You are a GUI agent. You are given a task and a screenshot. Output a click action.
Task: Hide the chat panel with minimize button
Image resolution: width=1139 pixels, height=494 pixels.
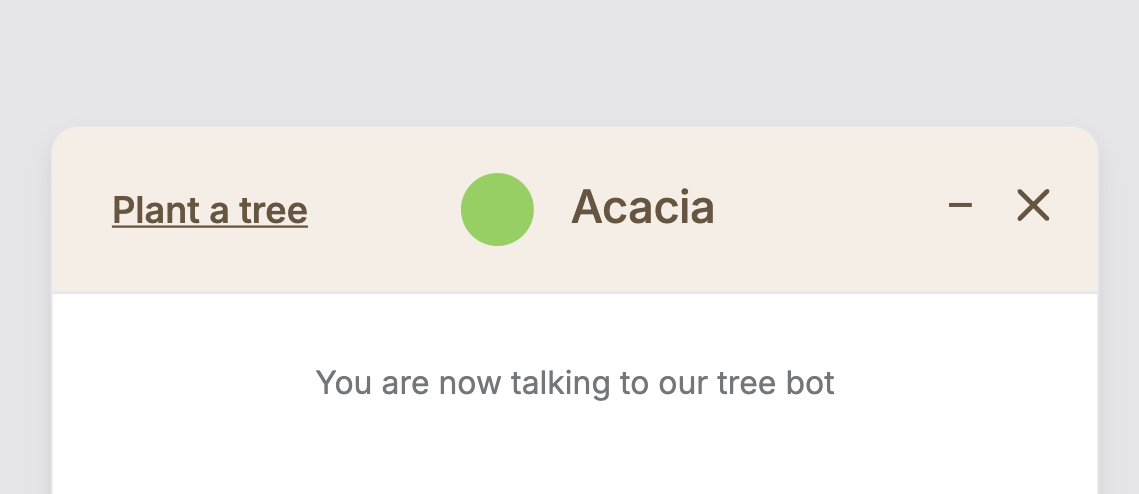tap(960, 206)
